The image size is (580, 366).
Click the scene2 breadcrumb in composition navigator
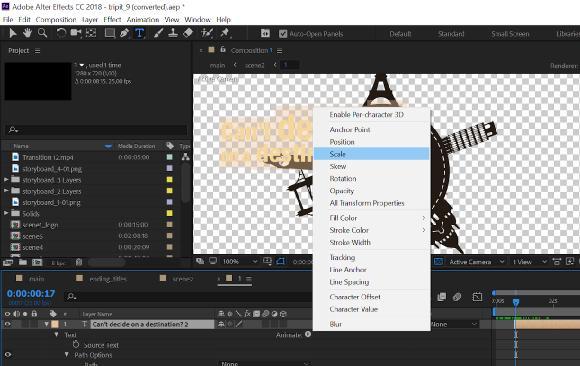point(254,65)
